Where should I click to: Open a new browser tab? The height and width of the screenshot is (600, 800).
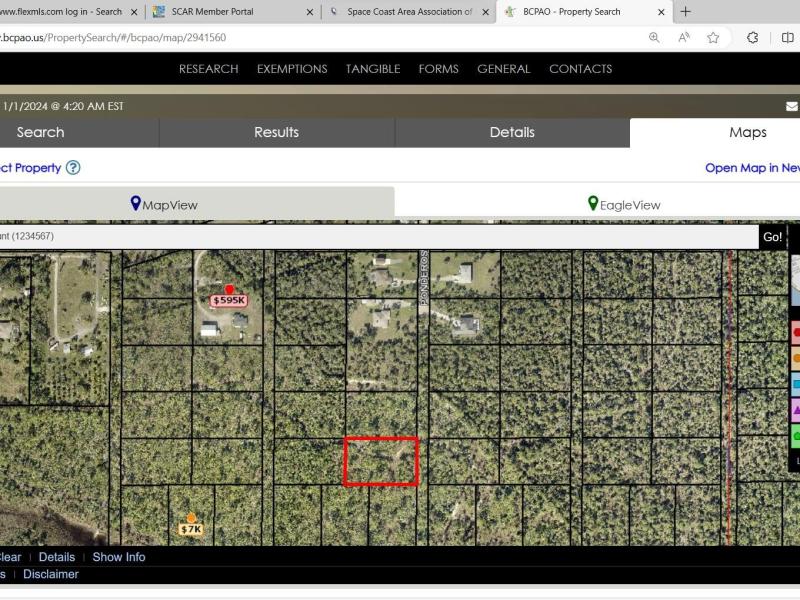click(x=685, y=12)
